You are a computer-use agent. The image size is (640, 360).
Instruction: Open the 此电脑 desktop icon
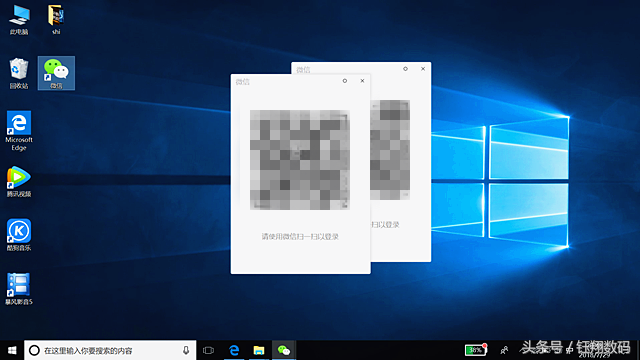click(19, 20)
